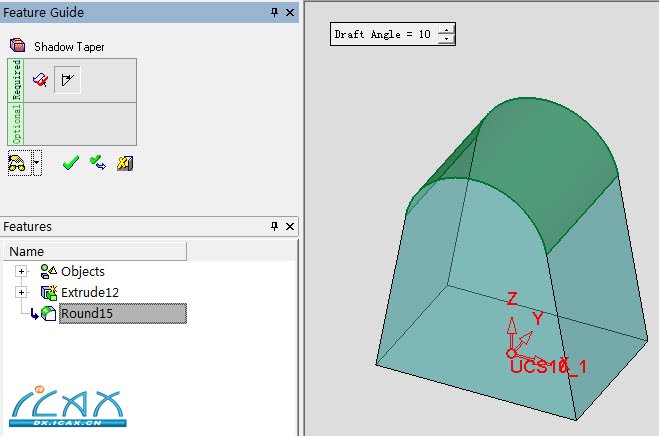The width and height of the screenshot is (659, 436).
Task: Expand the Extrude12 tree node
Action: pyautogui.click(x=21, y=292)
